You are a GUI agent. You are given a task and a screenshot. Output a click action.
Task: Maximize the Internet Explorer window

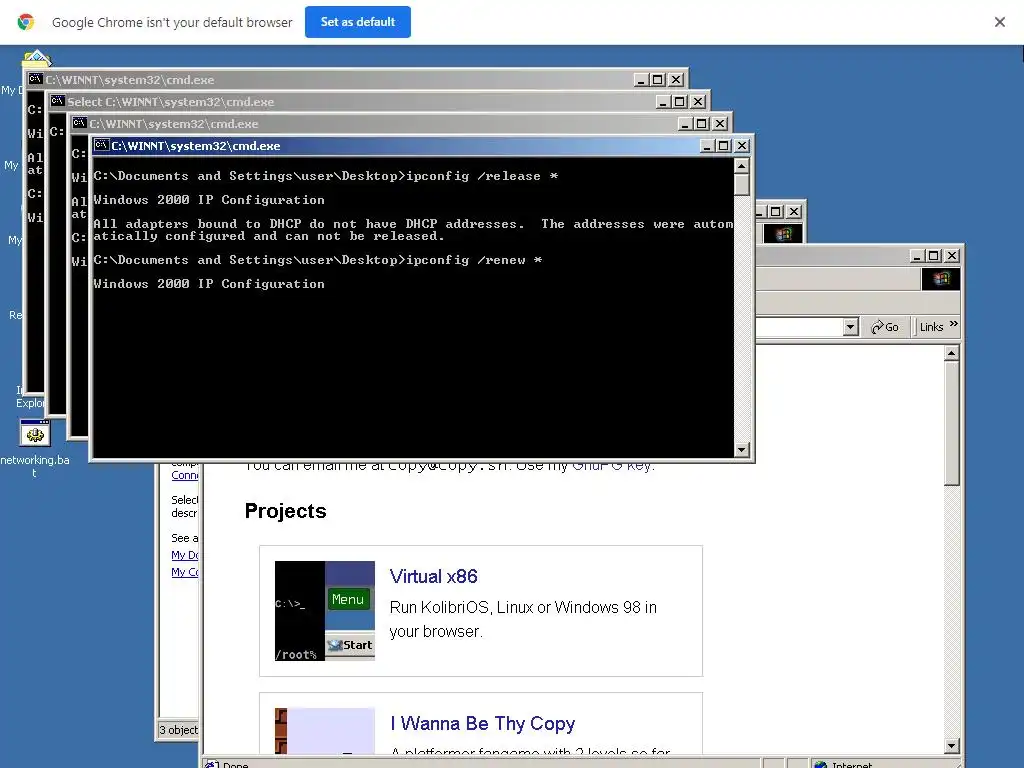(x=934, y=255)
